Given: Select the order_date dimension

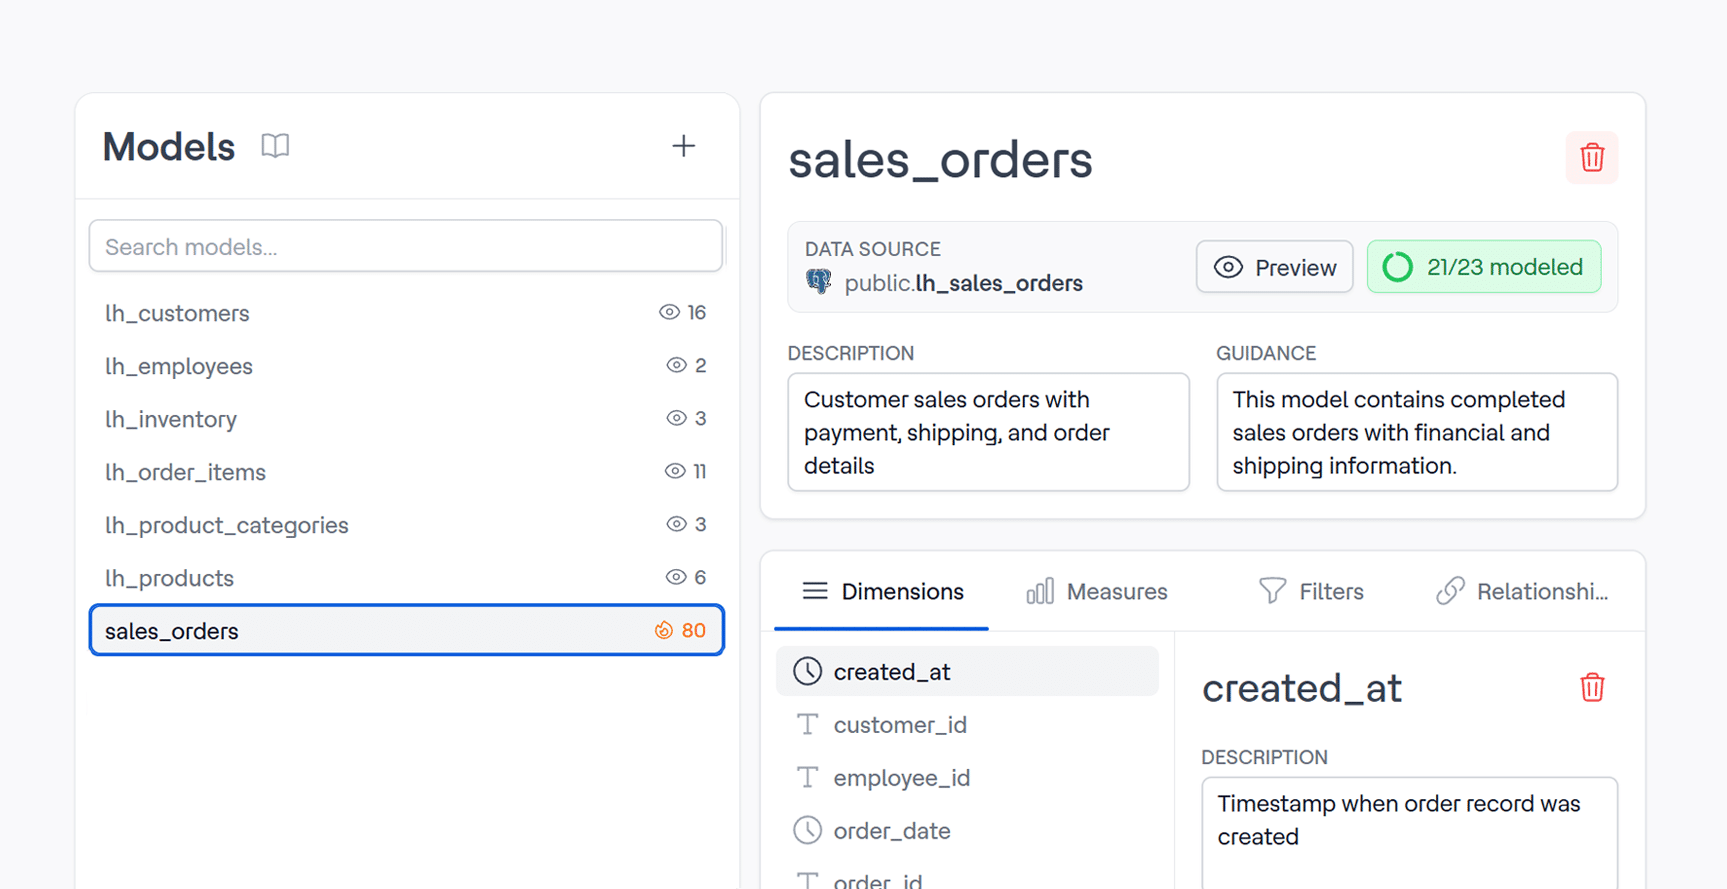Looking at the screenshot, I should [967, 830].
